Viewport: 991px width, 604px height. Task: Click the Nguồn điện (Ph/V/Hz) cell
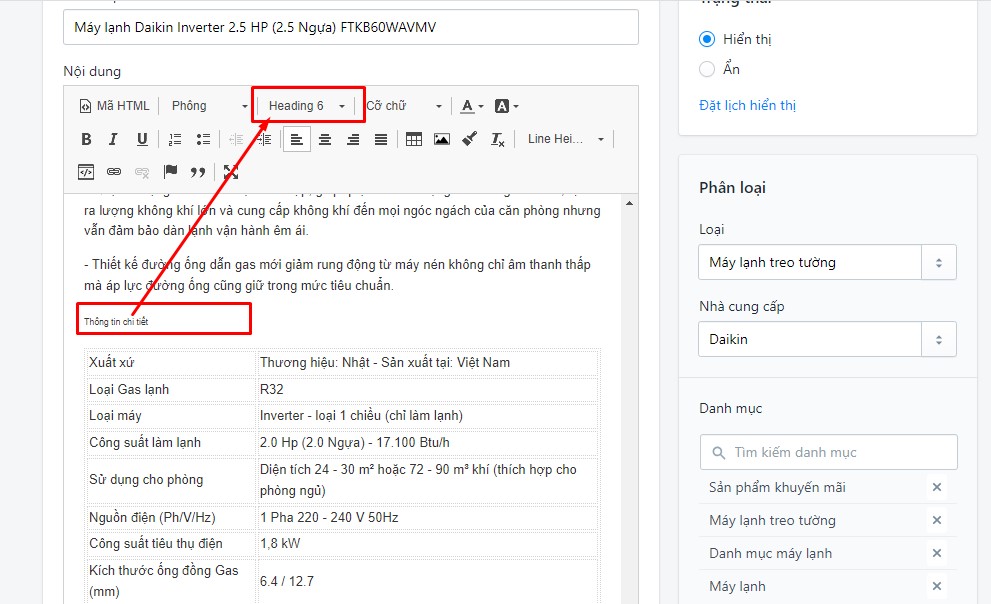click(x=171, y=517)
